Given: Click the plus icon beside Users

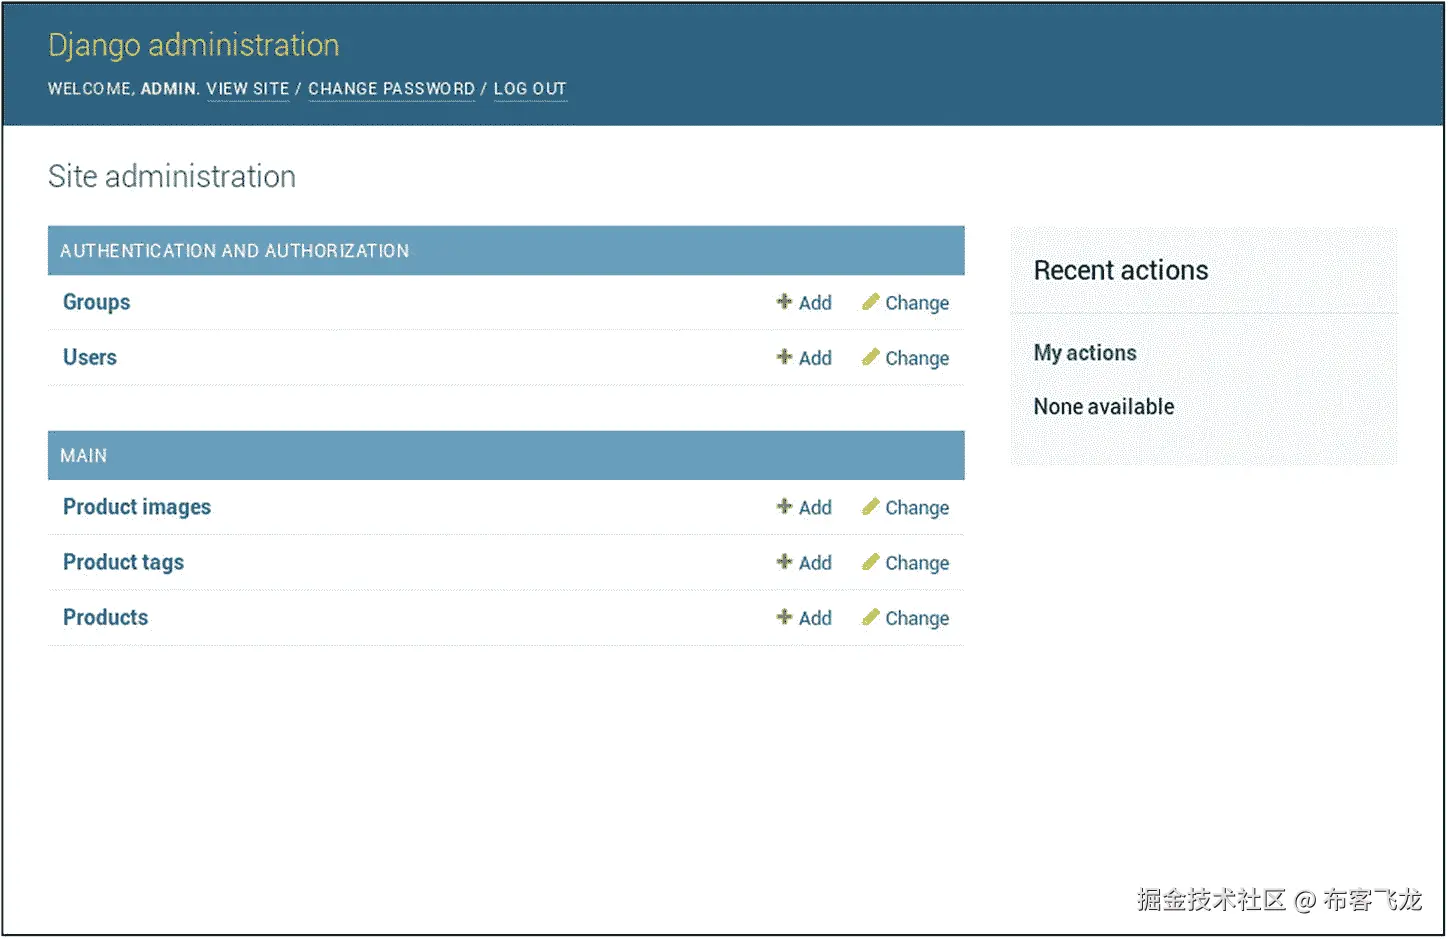Looking at the screenshot, I should point(784,357).
